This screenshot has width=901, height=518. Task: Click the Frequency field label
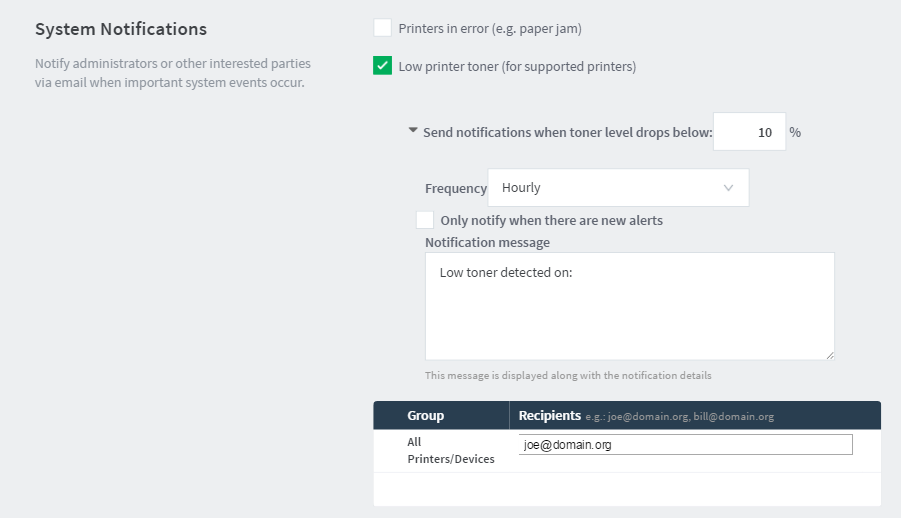[x=456, y=189]
